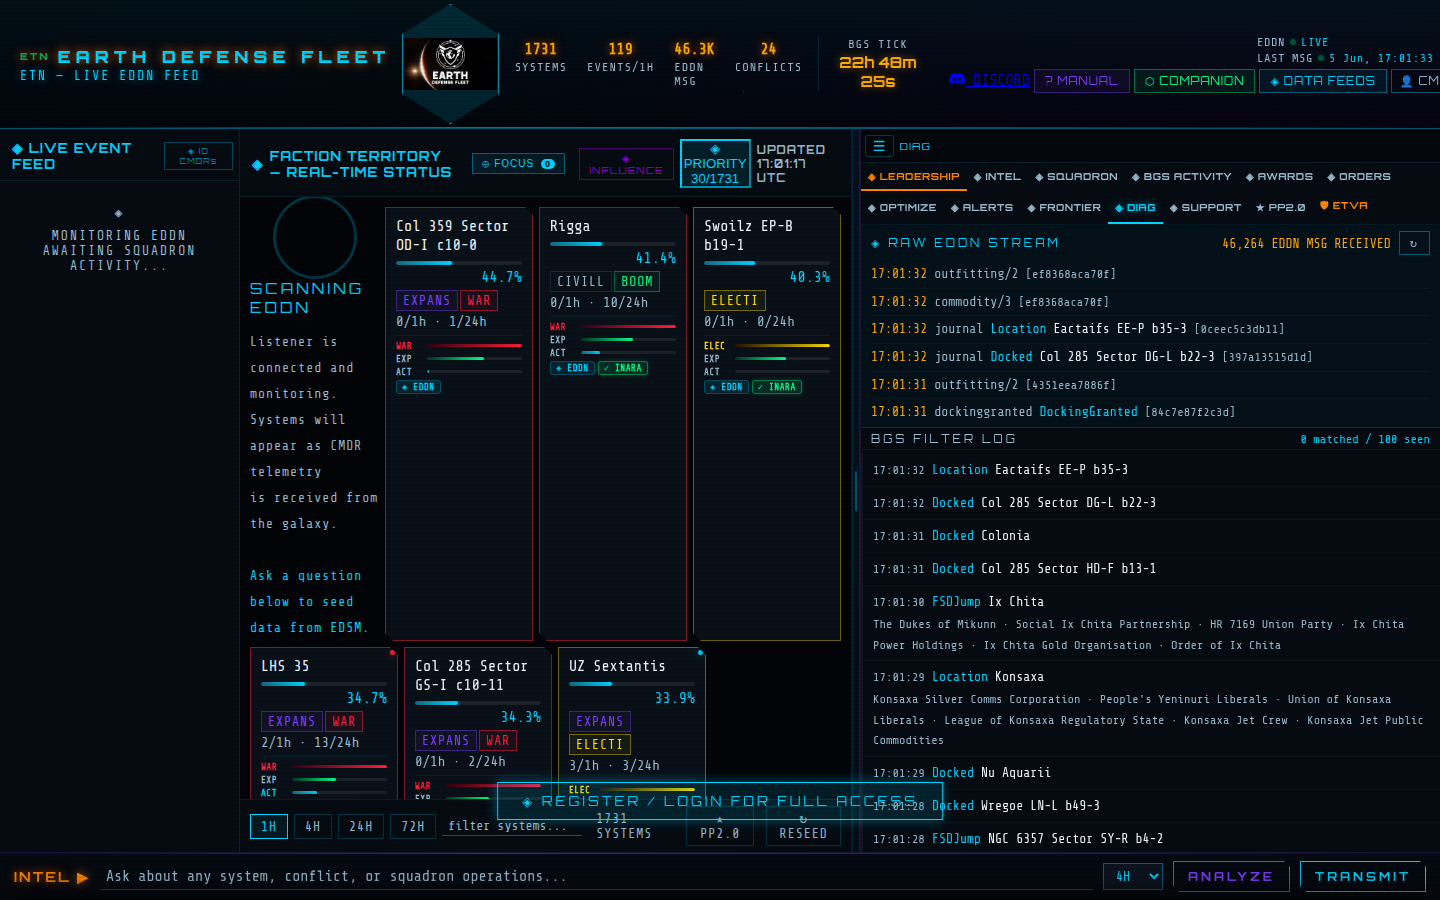Toggle the ID CMDRs button

(198, 156)
